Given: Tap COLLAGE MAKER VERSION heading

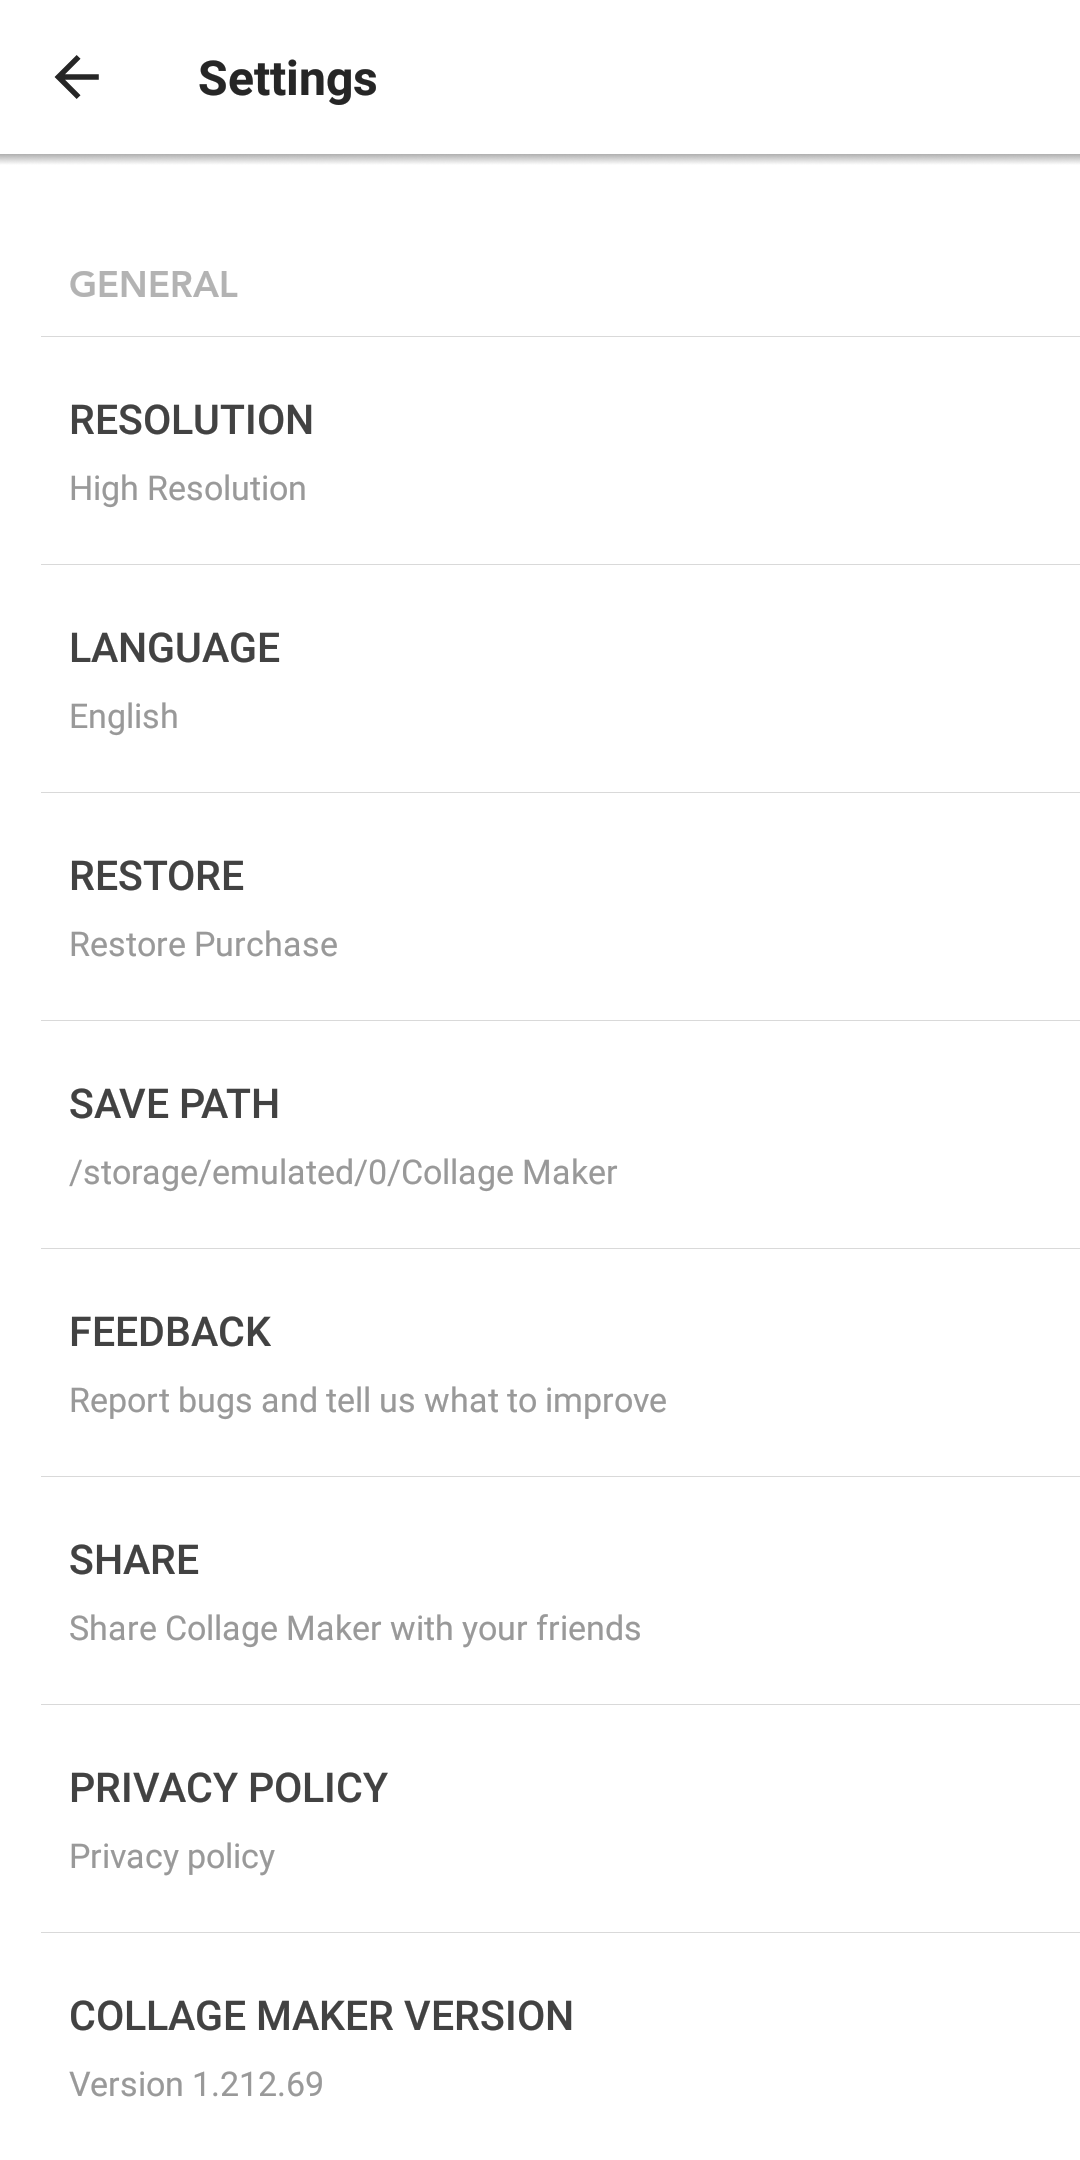Looking at the screenshot, I should [321, 2016].
